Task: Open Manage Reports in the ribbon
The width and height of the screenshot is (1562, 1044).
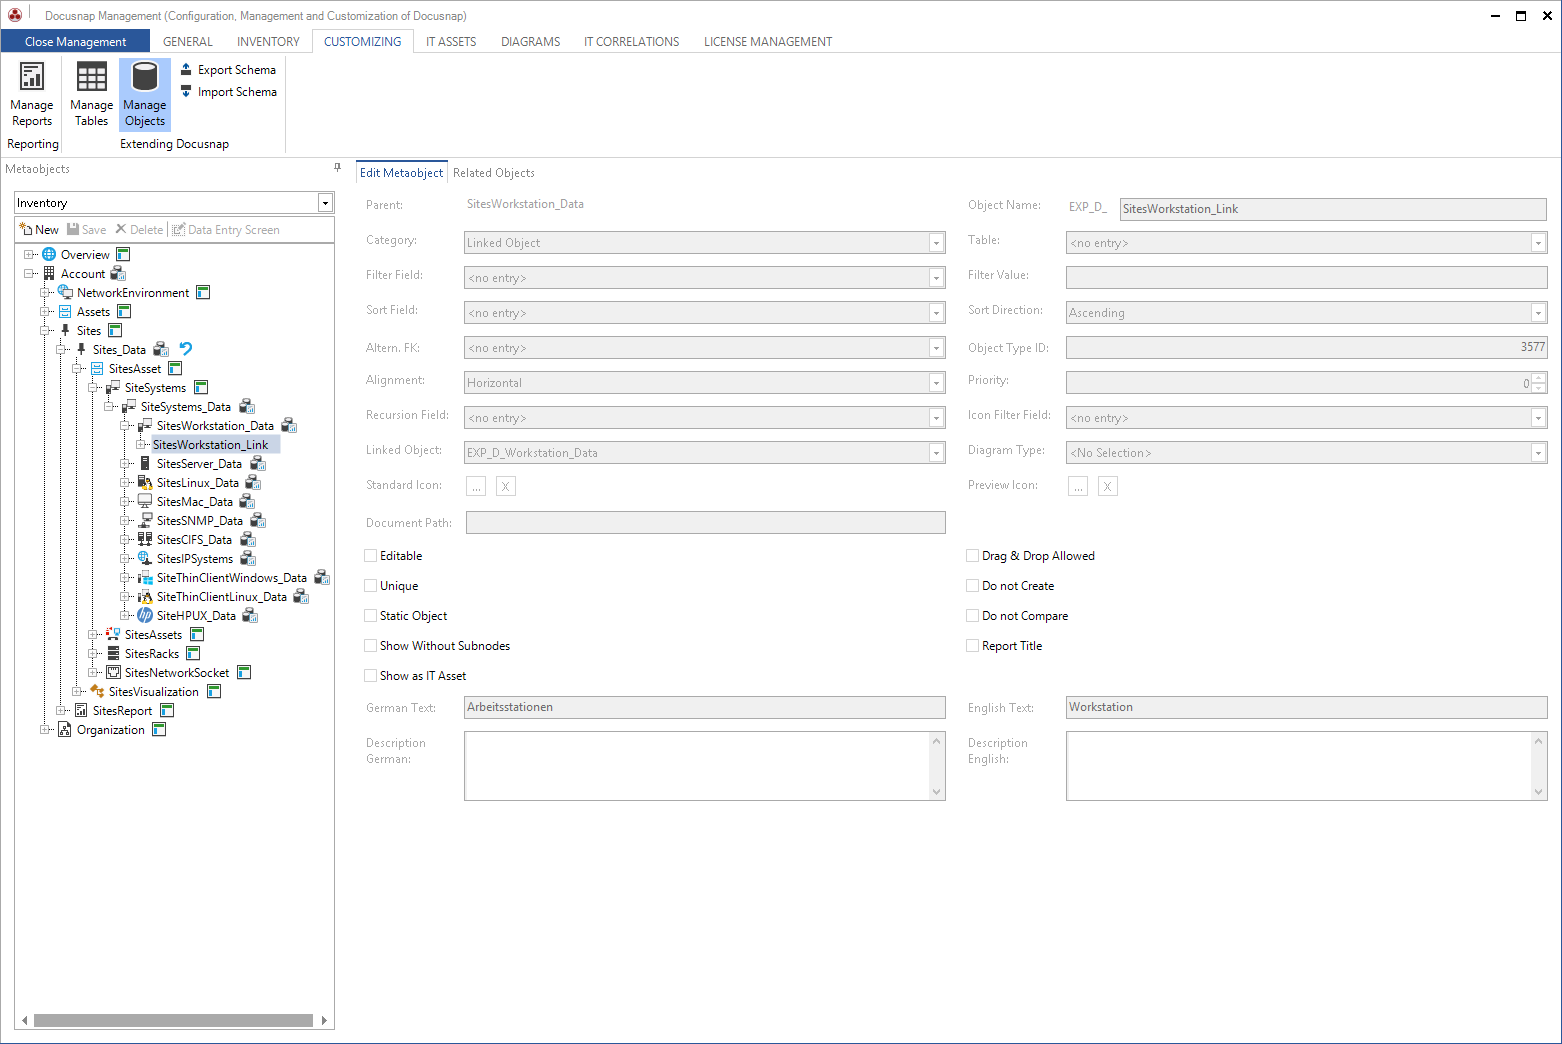Action: coord(32,94)
